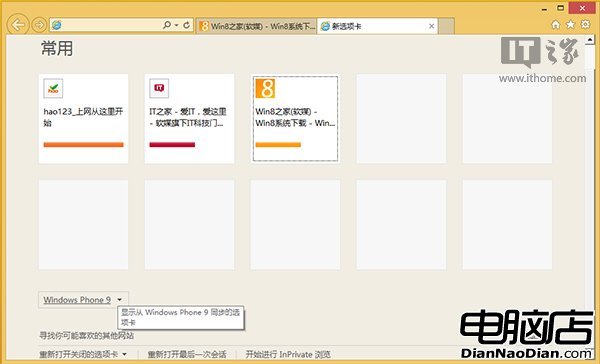Go back with the Back arrow button
600x364 pixels.
click(18, 25)
